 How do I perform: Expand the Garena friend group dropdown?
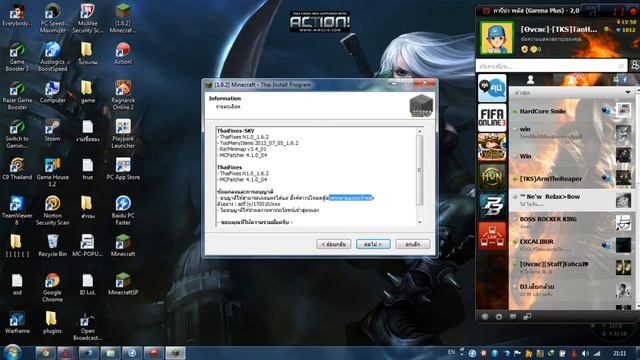click(628, 93)
